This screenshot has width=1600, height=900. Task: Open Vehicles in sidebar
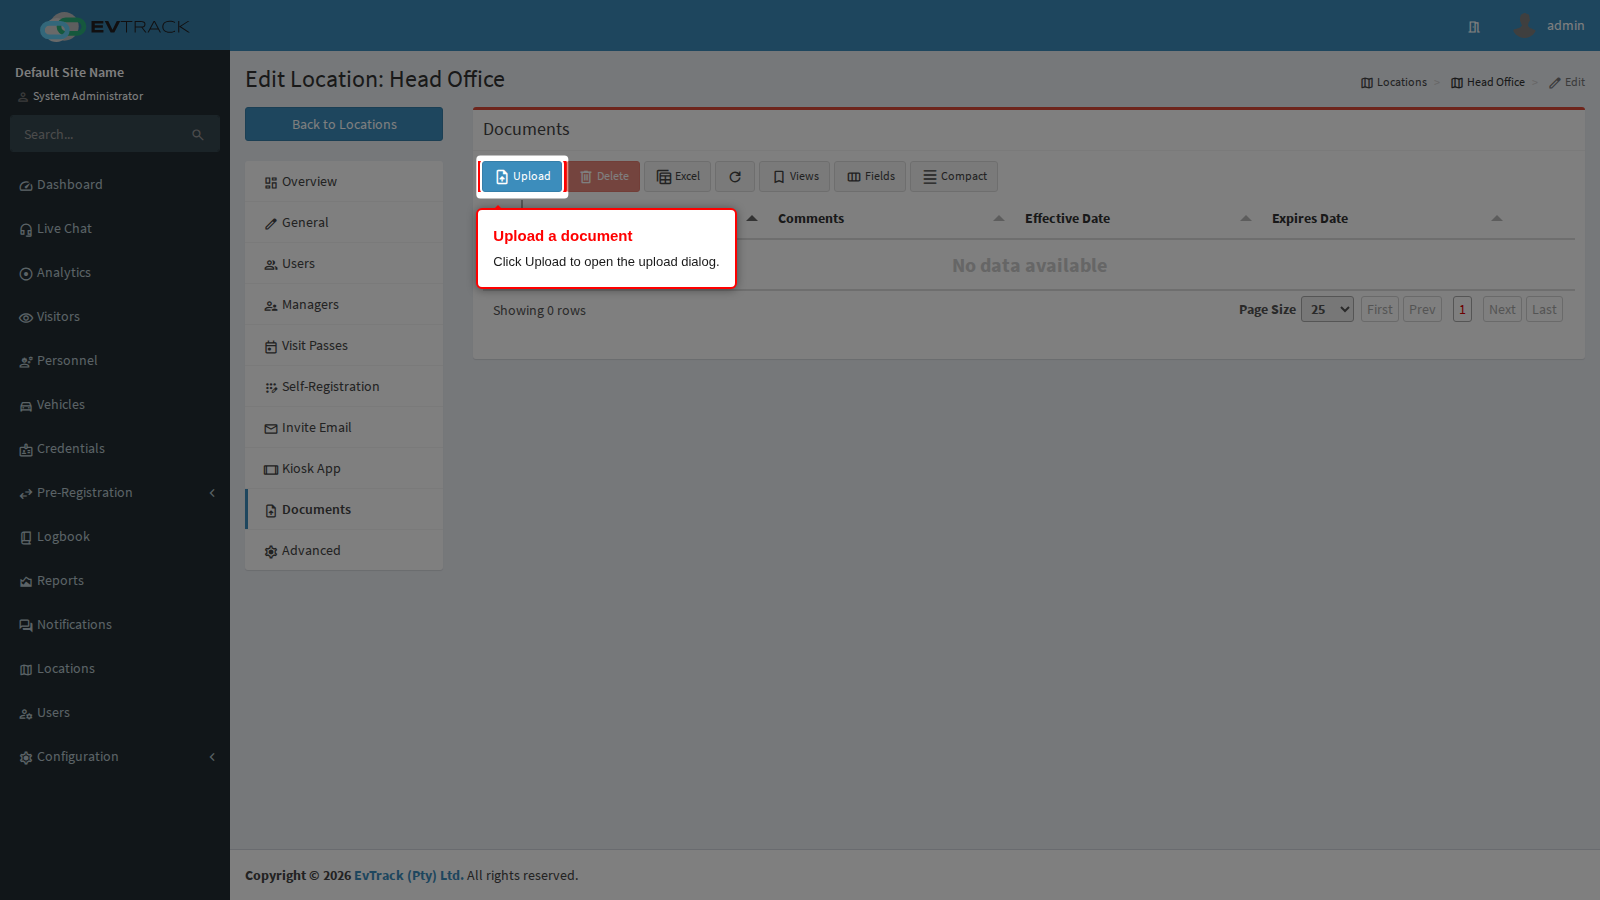(x=115, y=405)
